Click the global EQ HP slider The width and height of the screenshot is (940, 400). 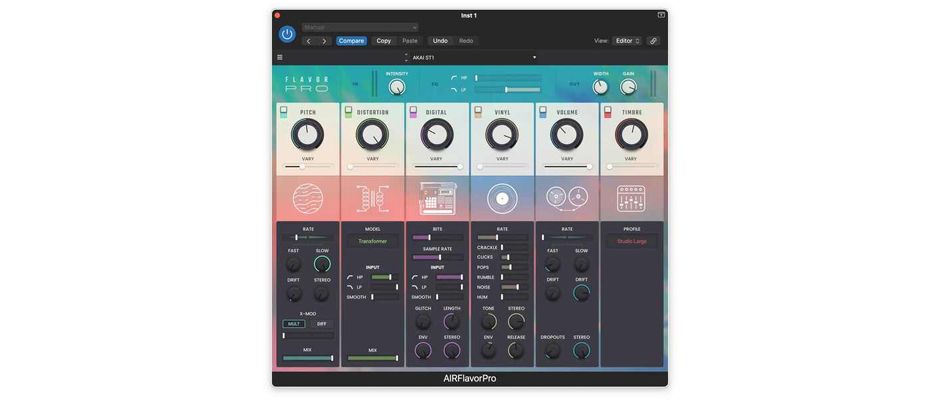508,78
